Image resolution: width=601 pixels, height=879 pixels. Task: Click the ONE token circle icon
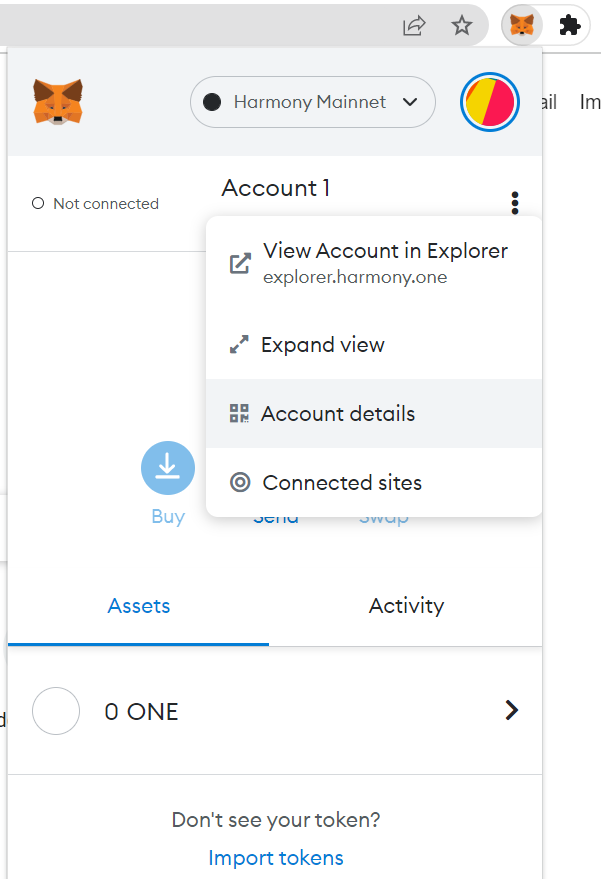click(x=56, y=711)
